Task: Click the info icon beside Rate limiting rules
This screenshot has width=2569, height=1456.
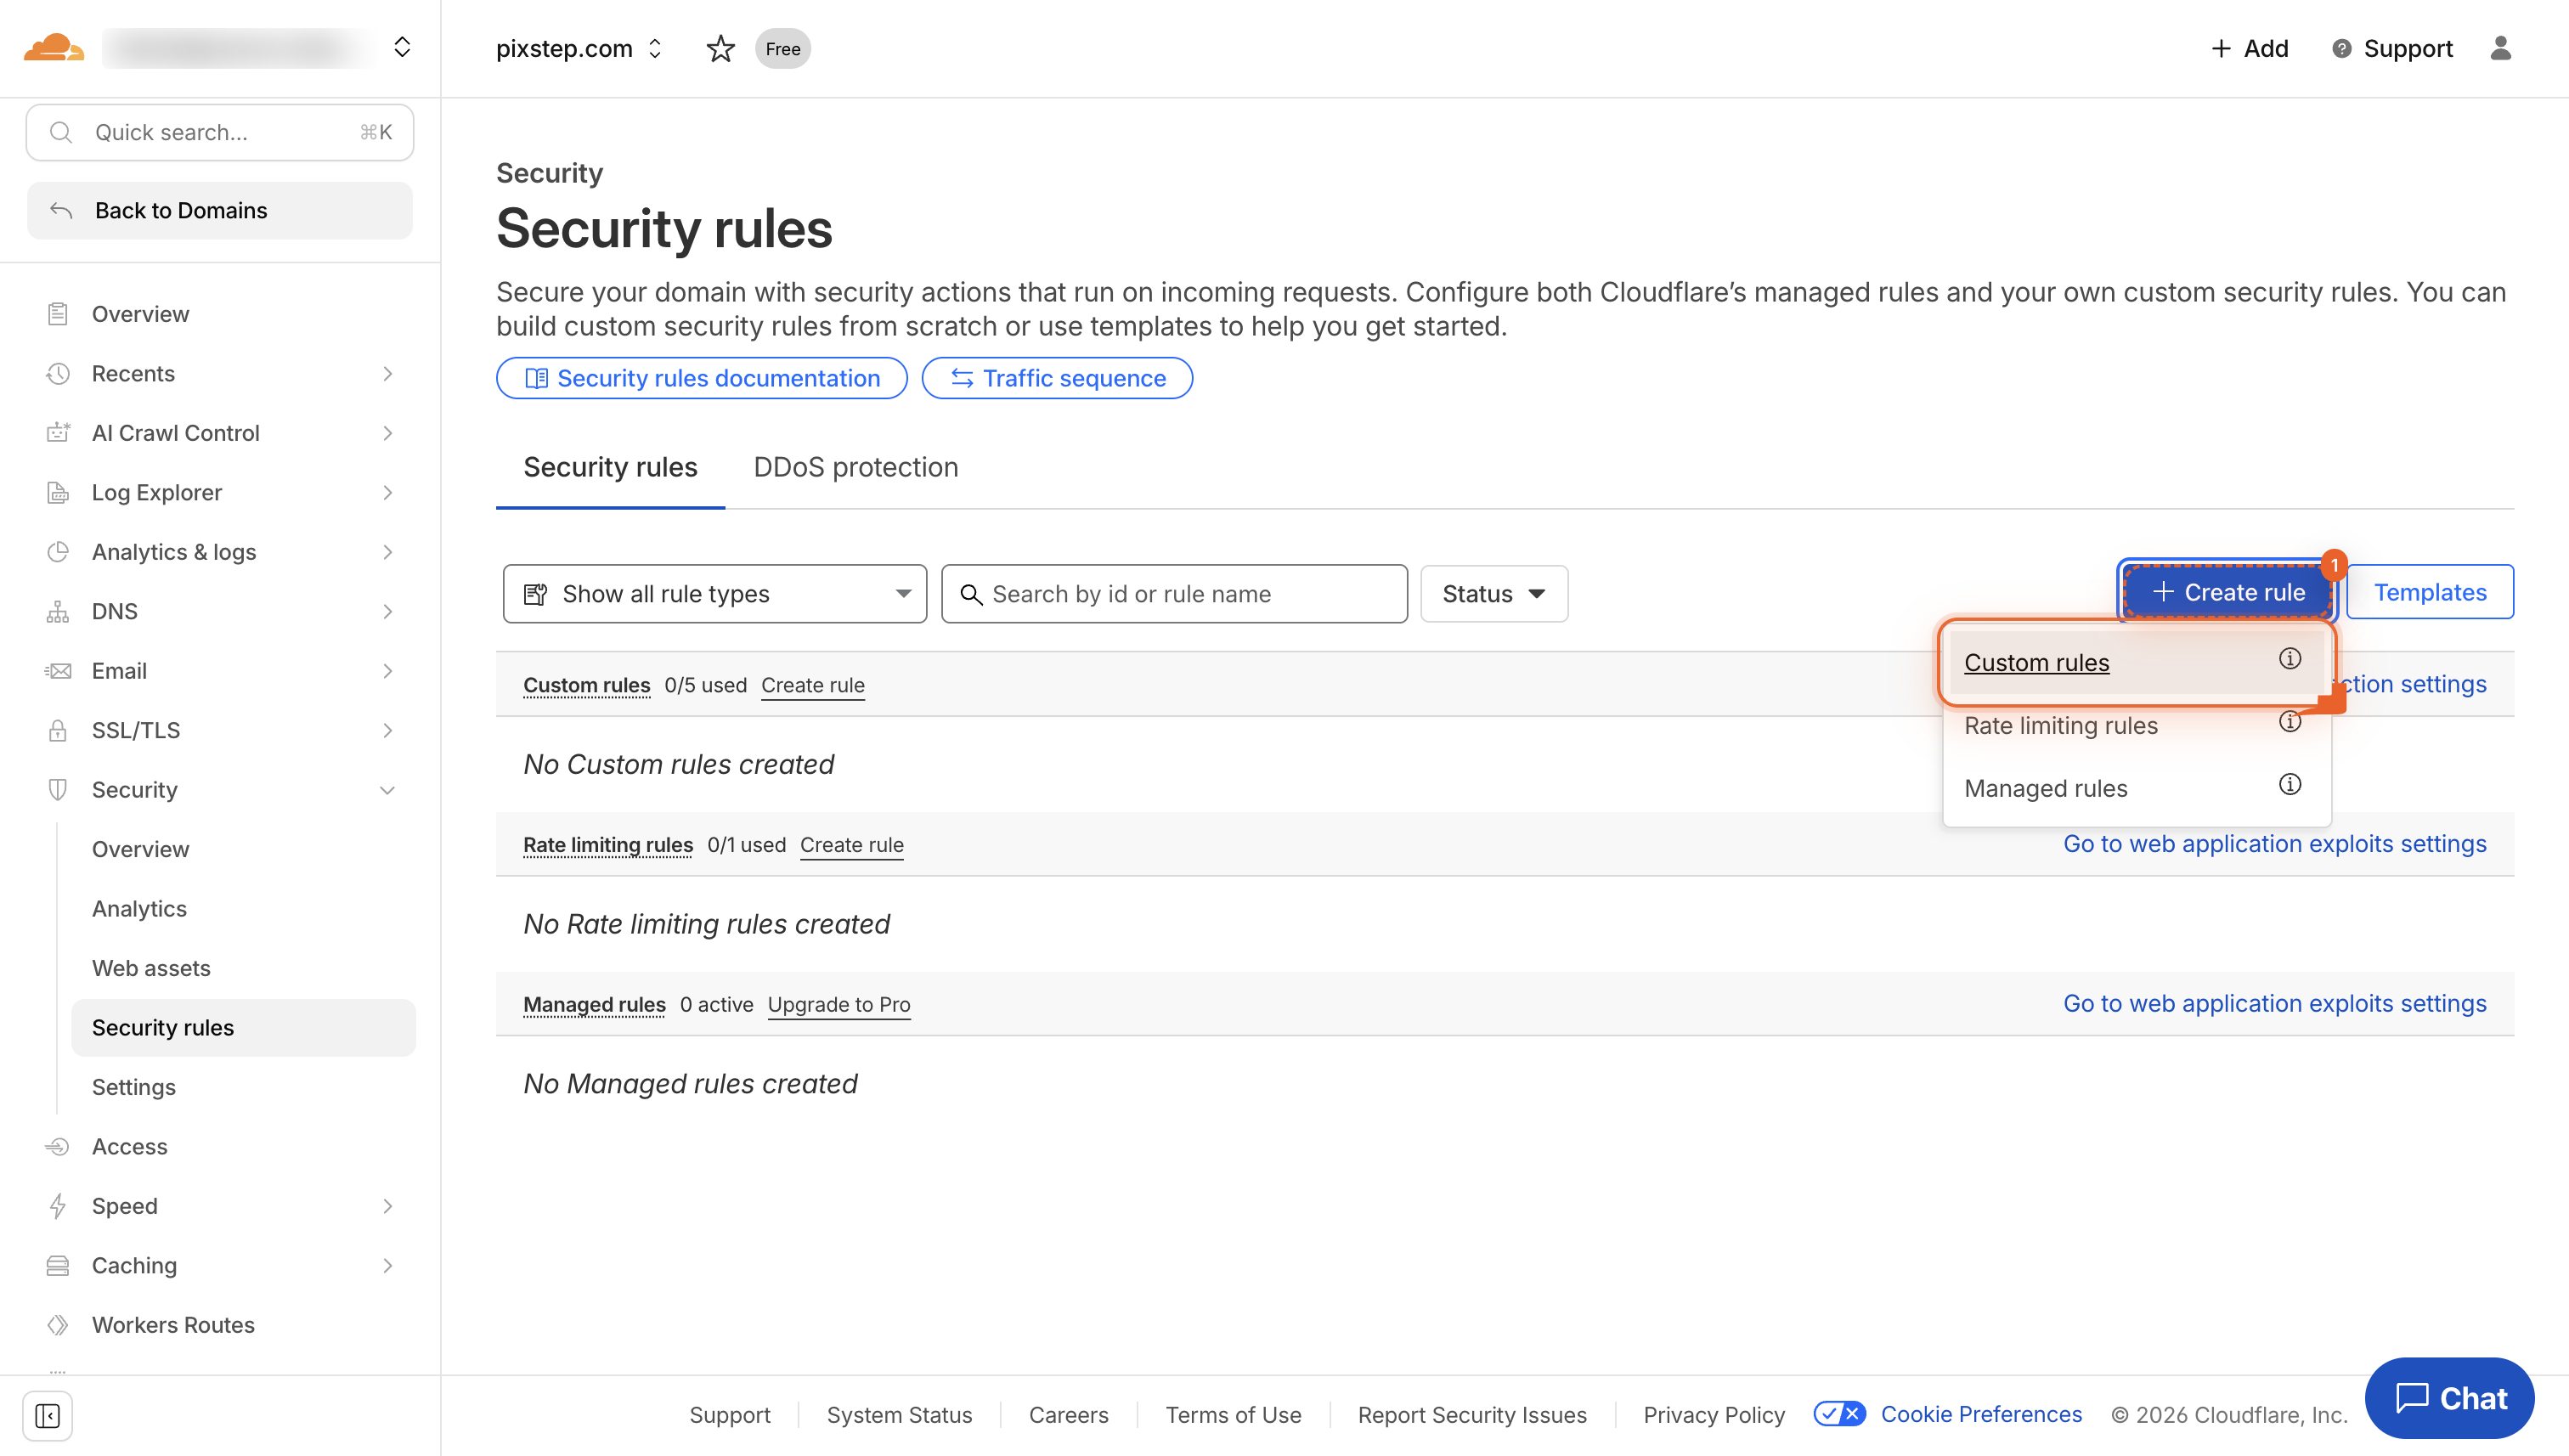Action: click(2290, 722)
